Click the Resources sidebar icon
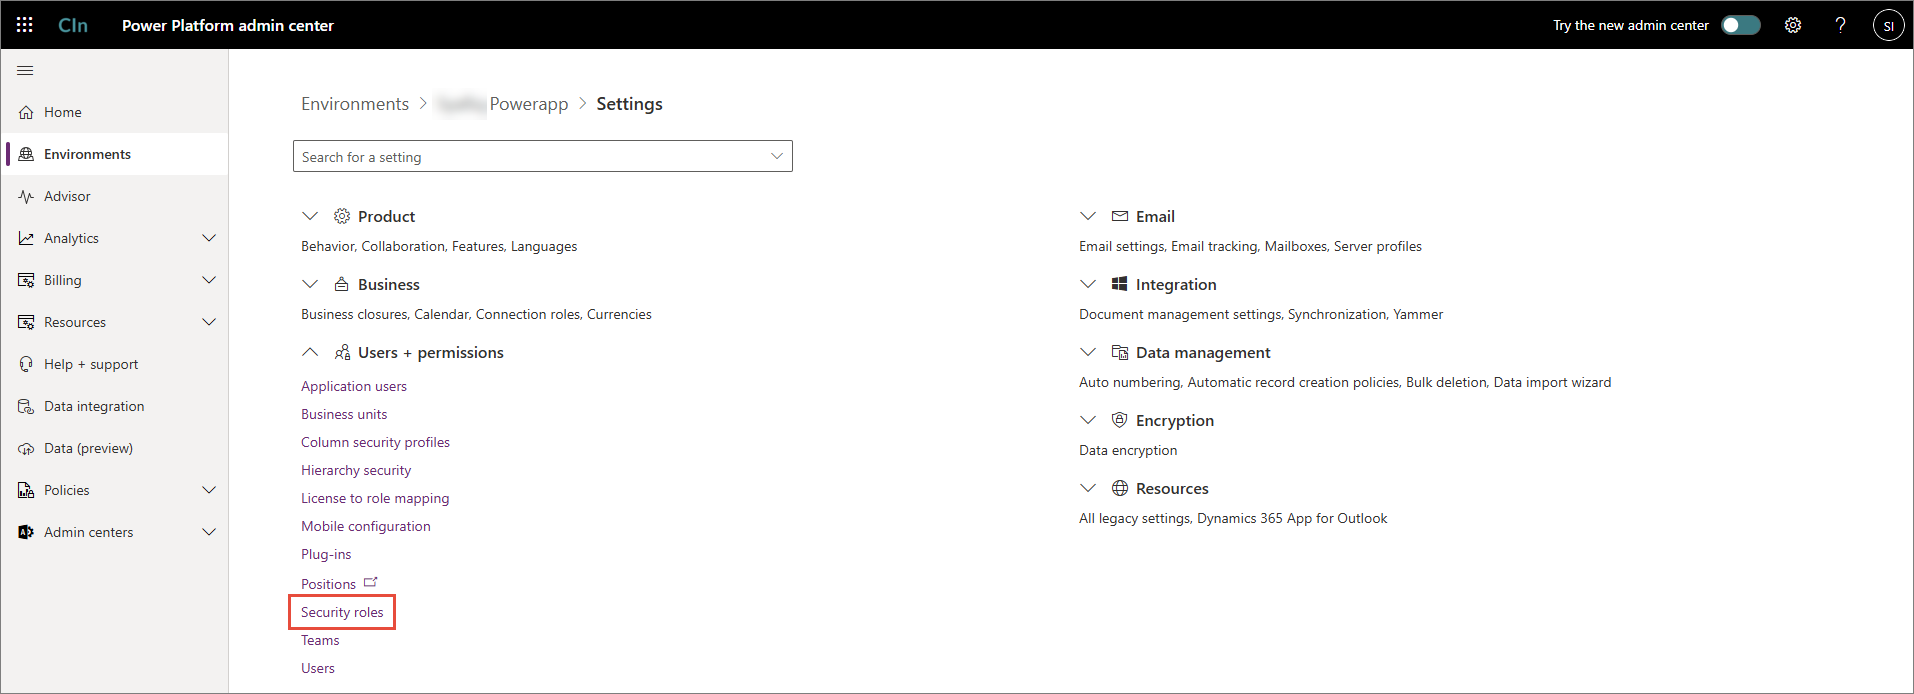The width and height of the screenshot is (1914, 694). pos(26,322)
